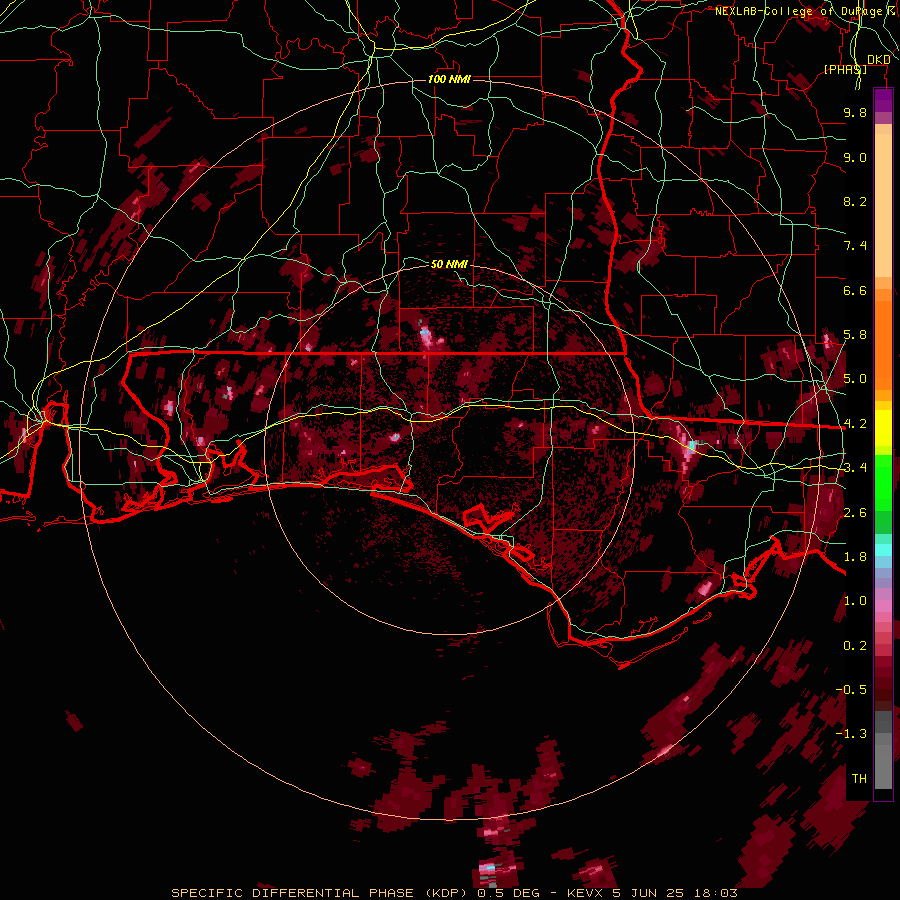The height and width of the screenshot is (900, 900).
Task: Click the 9.0 value on the scale
Action: (x=855, y=157)
